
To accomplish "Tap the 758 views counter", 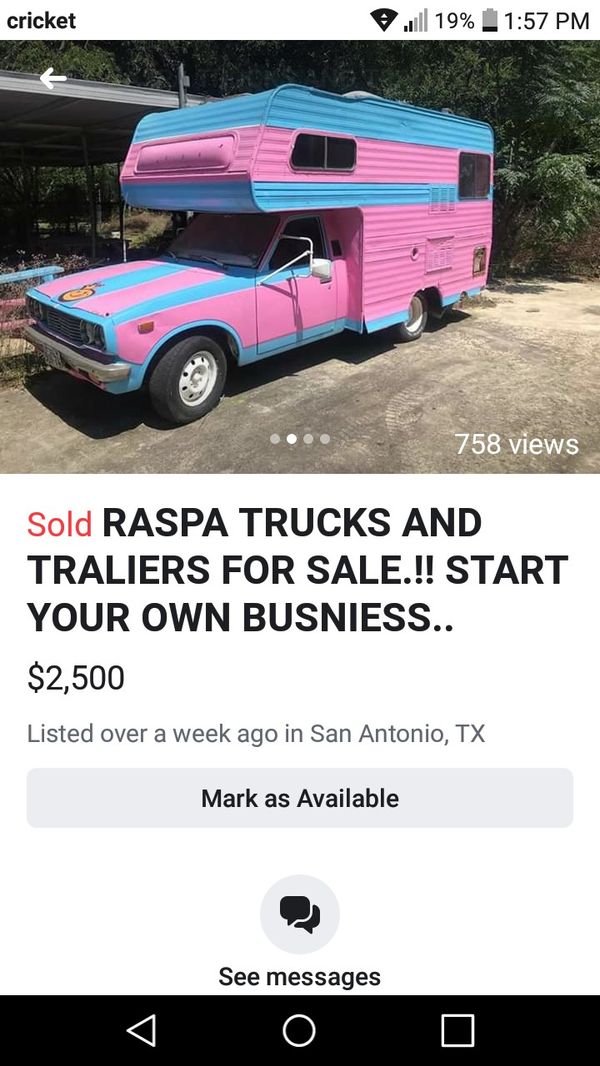I will 516,444.
